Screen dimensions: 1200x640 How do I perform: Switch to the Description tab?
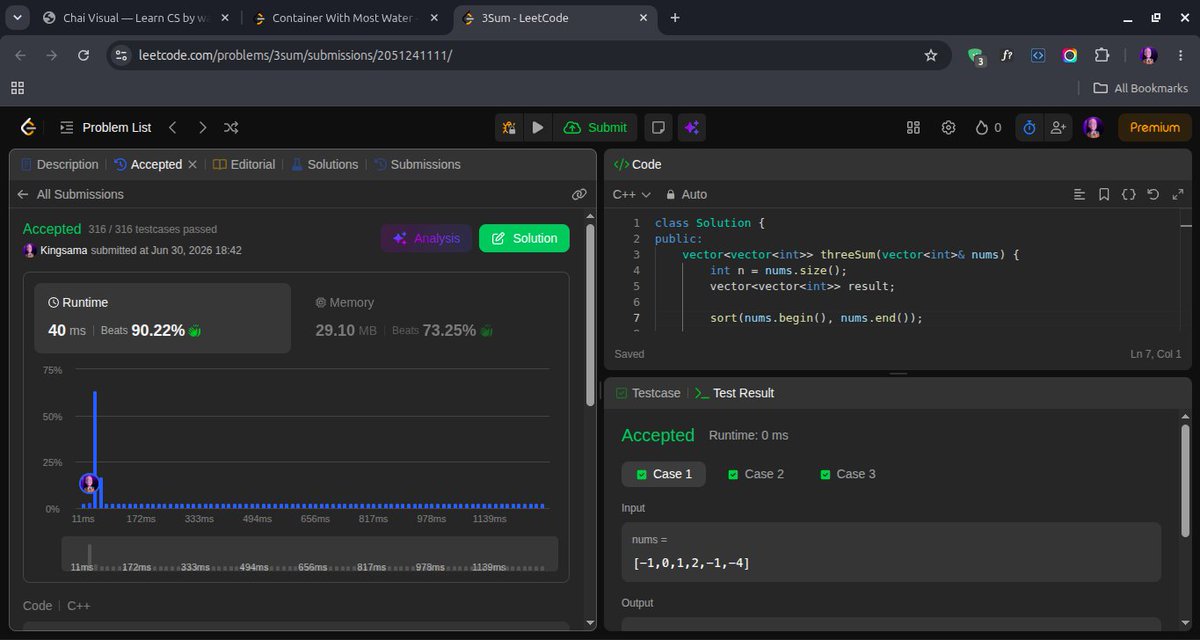[59, 164]
